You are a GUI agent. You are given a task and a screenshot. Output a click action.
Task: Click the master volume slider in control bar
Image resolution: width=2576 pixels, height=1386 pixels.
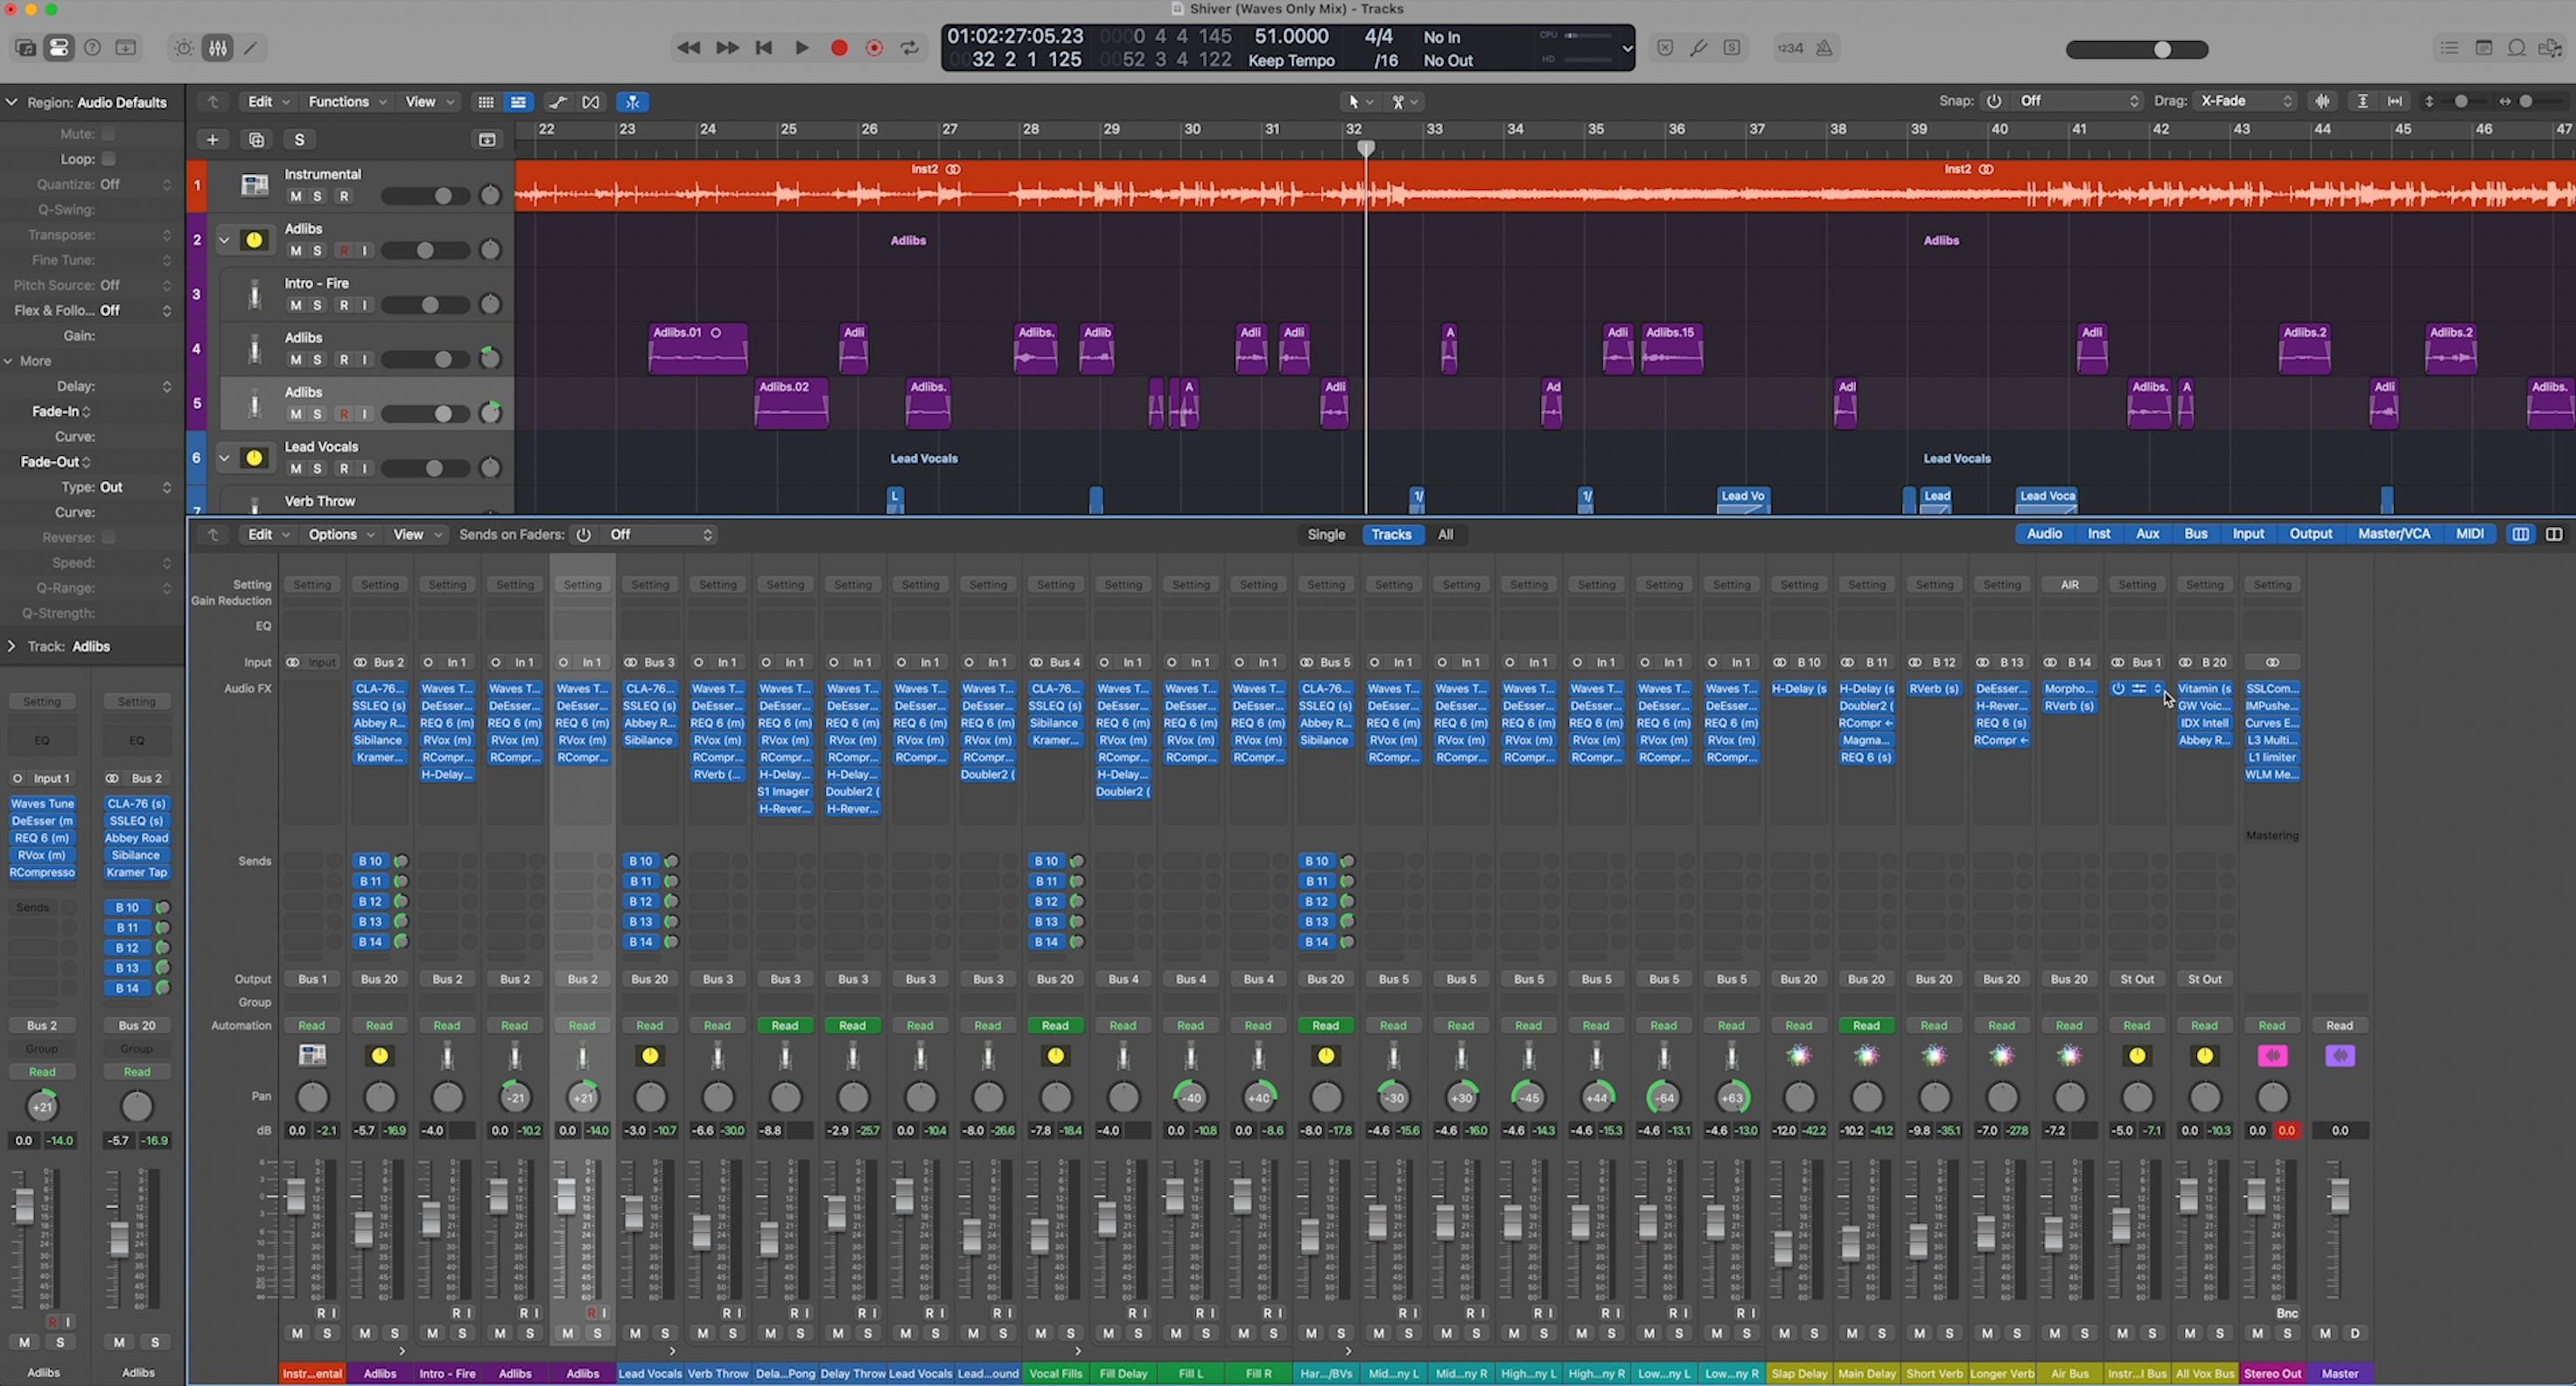2136,50
